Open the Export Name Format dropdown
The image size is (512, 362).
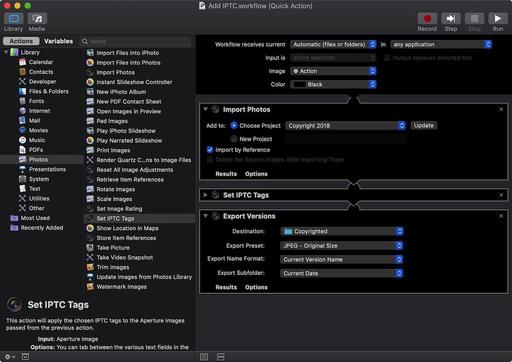[342, 260]
